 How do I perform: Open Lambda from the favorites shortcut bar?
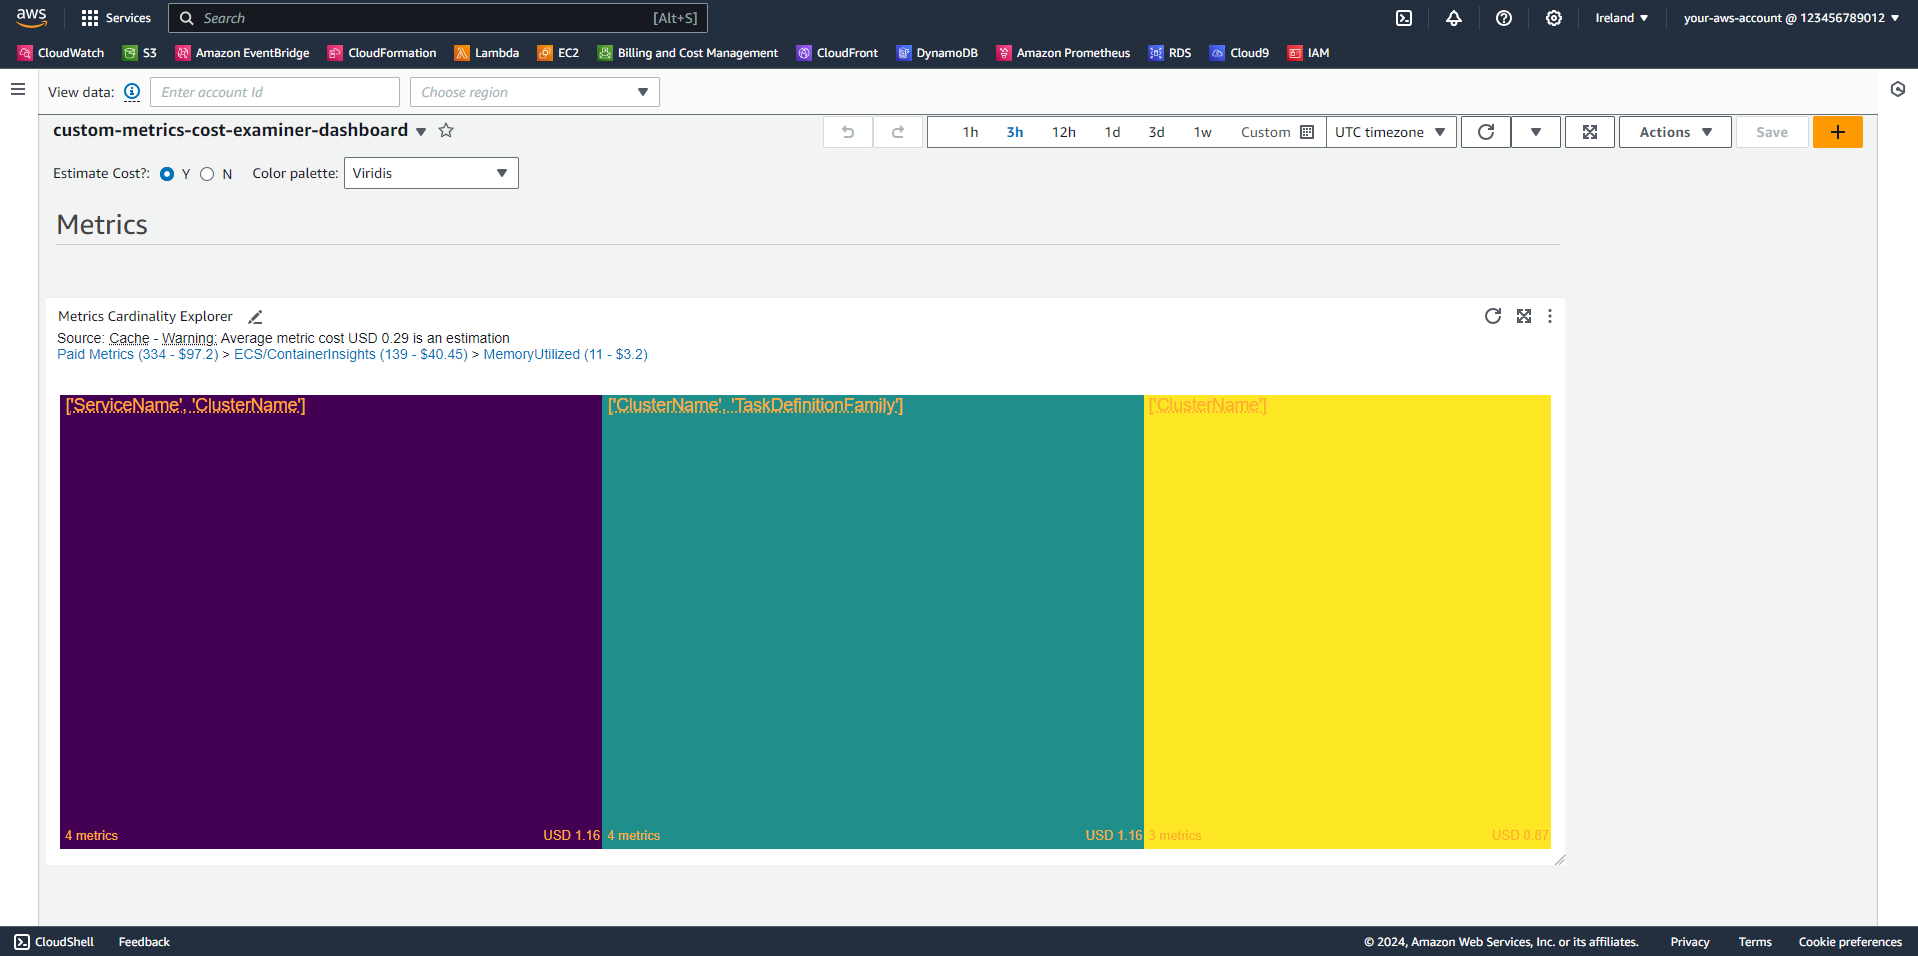pos(487,52)
